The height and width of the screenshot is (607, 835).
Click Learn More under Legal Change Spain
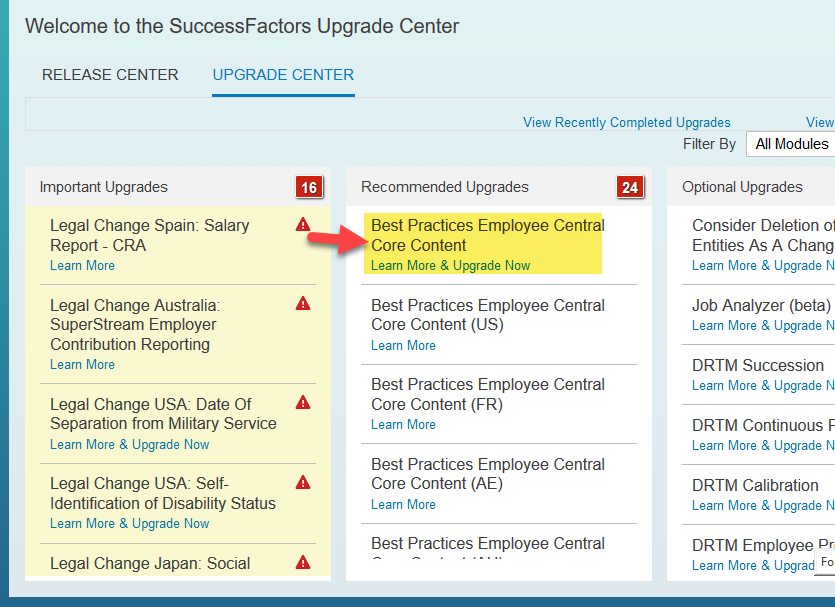point(83,266)
